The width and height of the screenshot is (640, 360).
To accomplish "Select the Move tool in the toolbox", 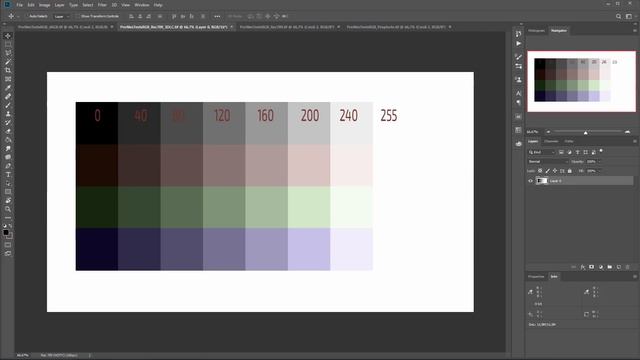I will tap(8, 36).
